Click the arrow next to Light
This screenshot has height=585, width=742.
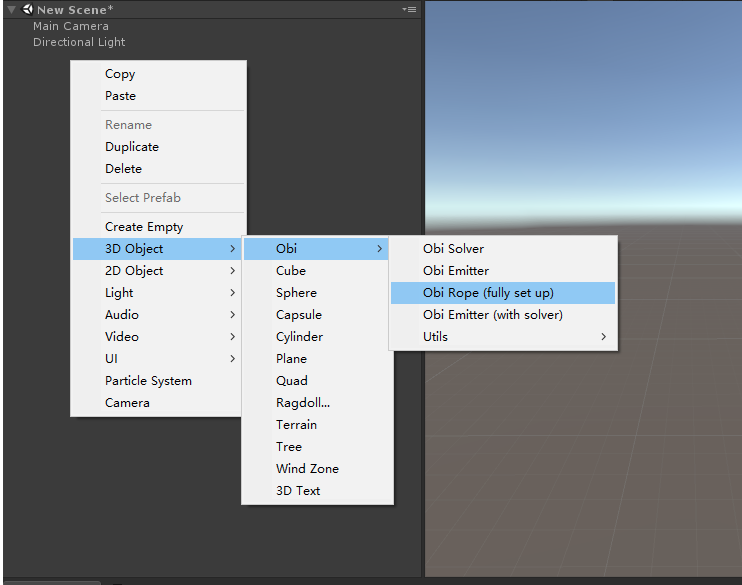pos(232,292)
